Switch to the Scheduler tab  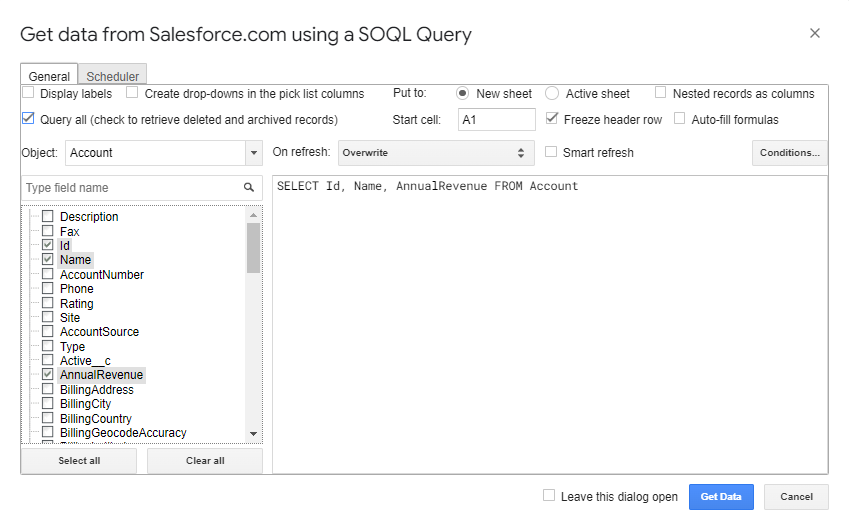(x=112, y=76)
